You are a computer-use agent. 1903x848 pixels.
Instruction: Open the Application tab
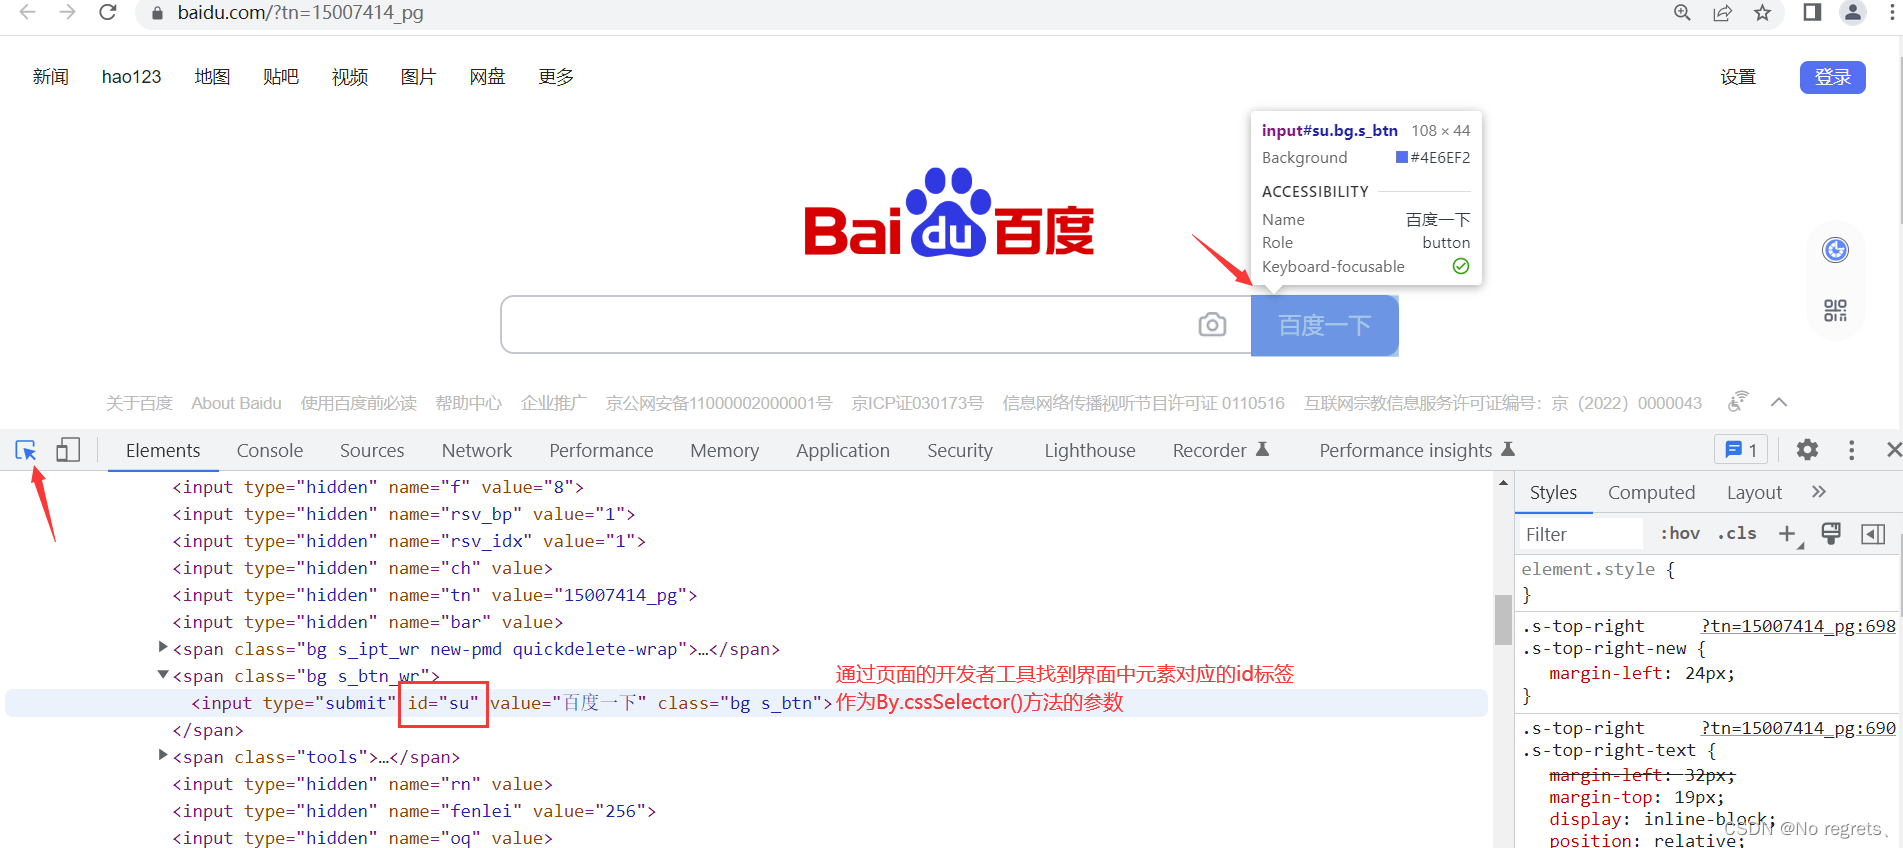tap(843, 451)
